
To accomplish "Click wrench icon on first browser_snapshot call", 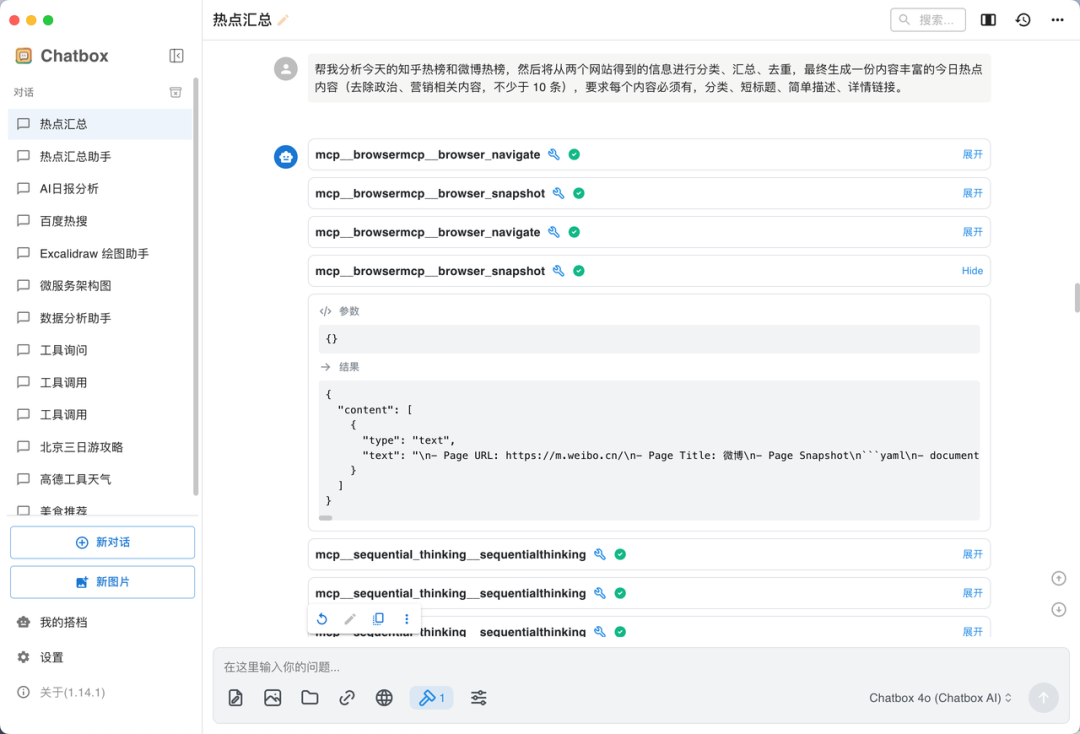I will [559, 193].
